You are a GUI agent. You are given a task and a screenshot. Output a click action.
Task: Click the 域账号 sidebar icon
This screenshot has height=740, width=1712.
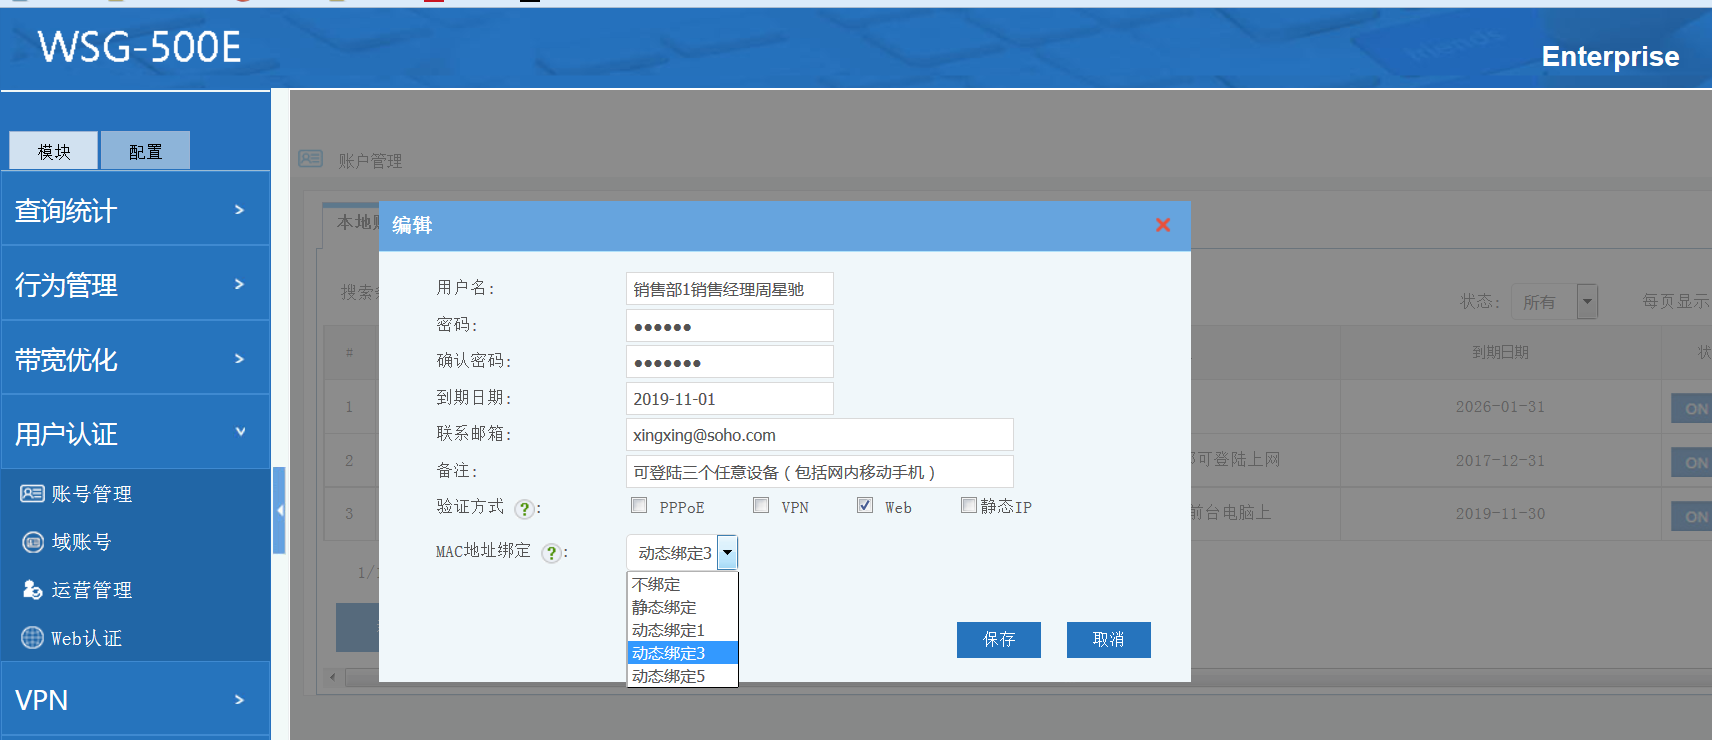32,542
